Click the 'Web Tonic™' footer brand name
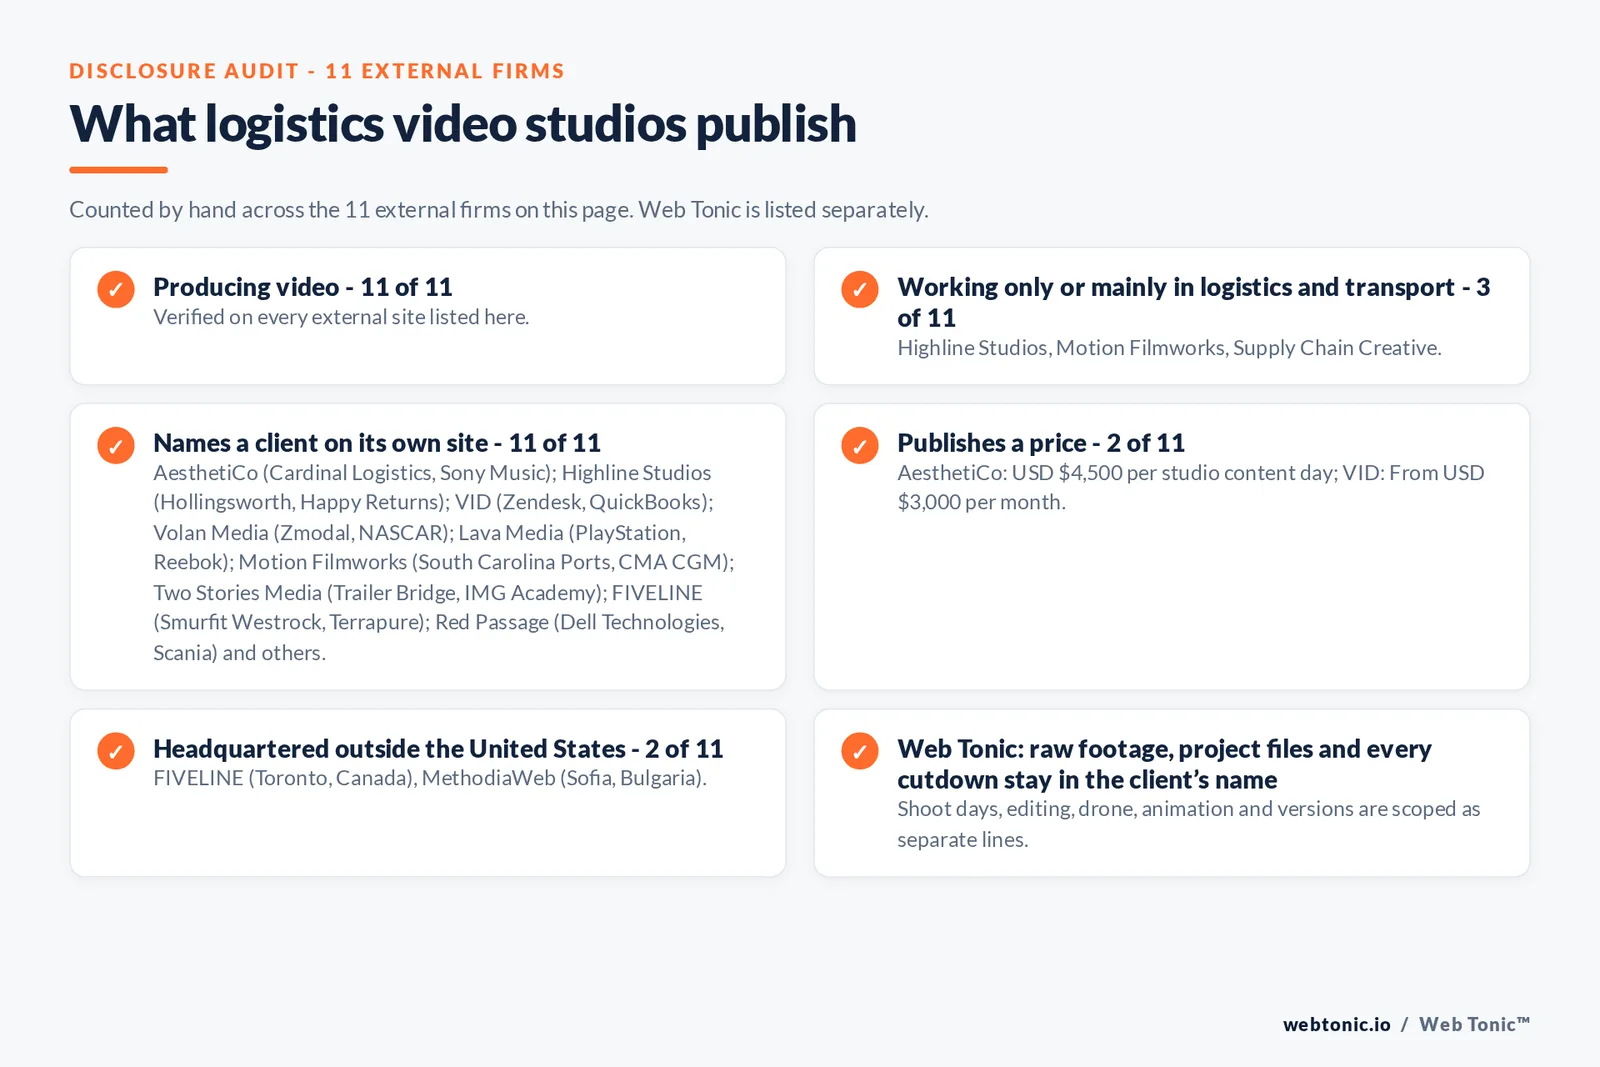Image resolution: width=1600 pixels, height=1067 pixels. pyautogui.click(x=1475, y=1024)
